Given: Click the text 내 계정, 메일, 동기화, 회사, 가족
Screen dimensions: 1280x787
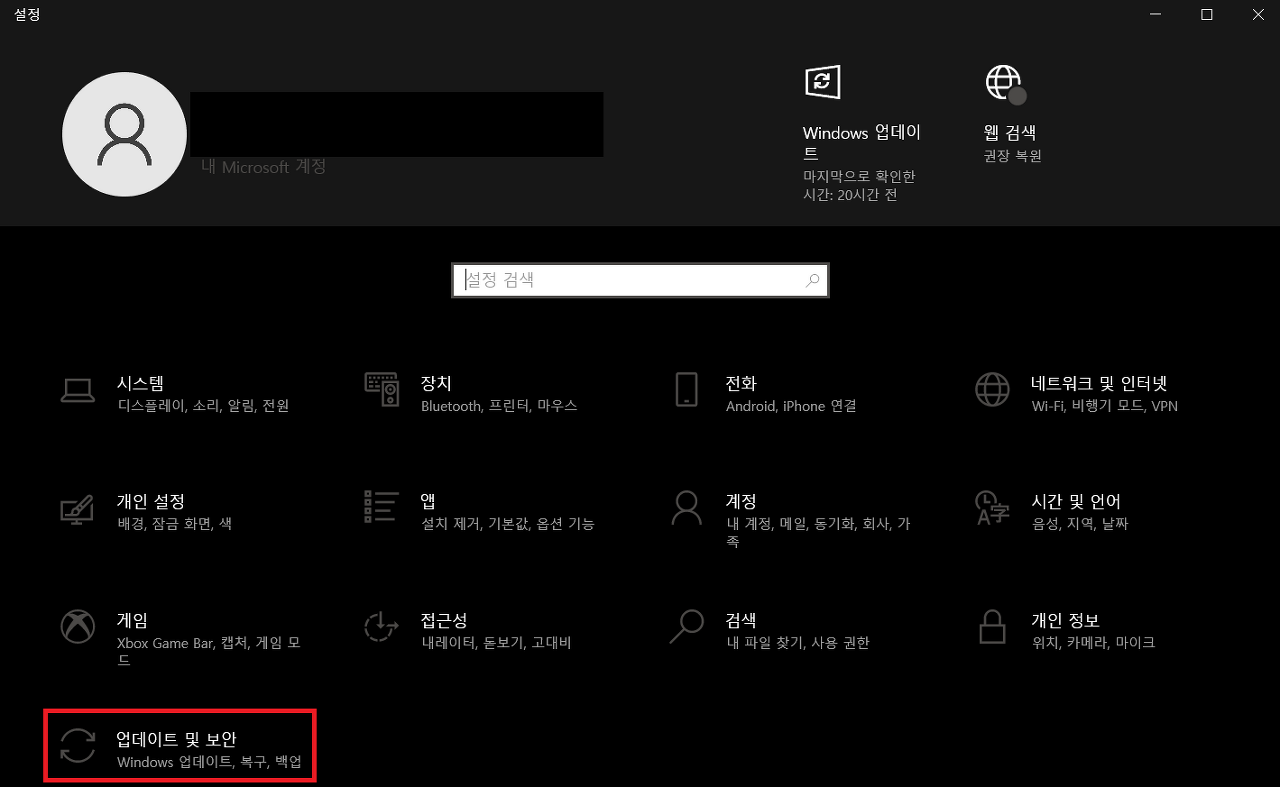Looking at the screenshot, I should point(818,533).
